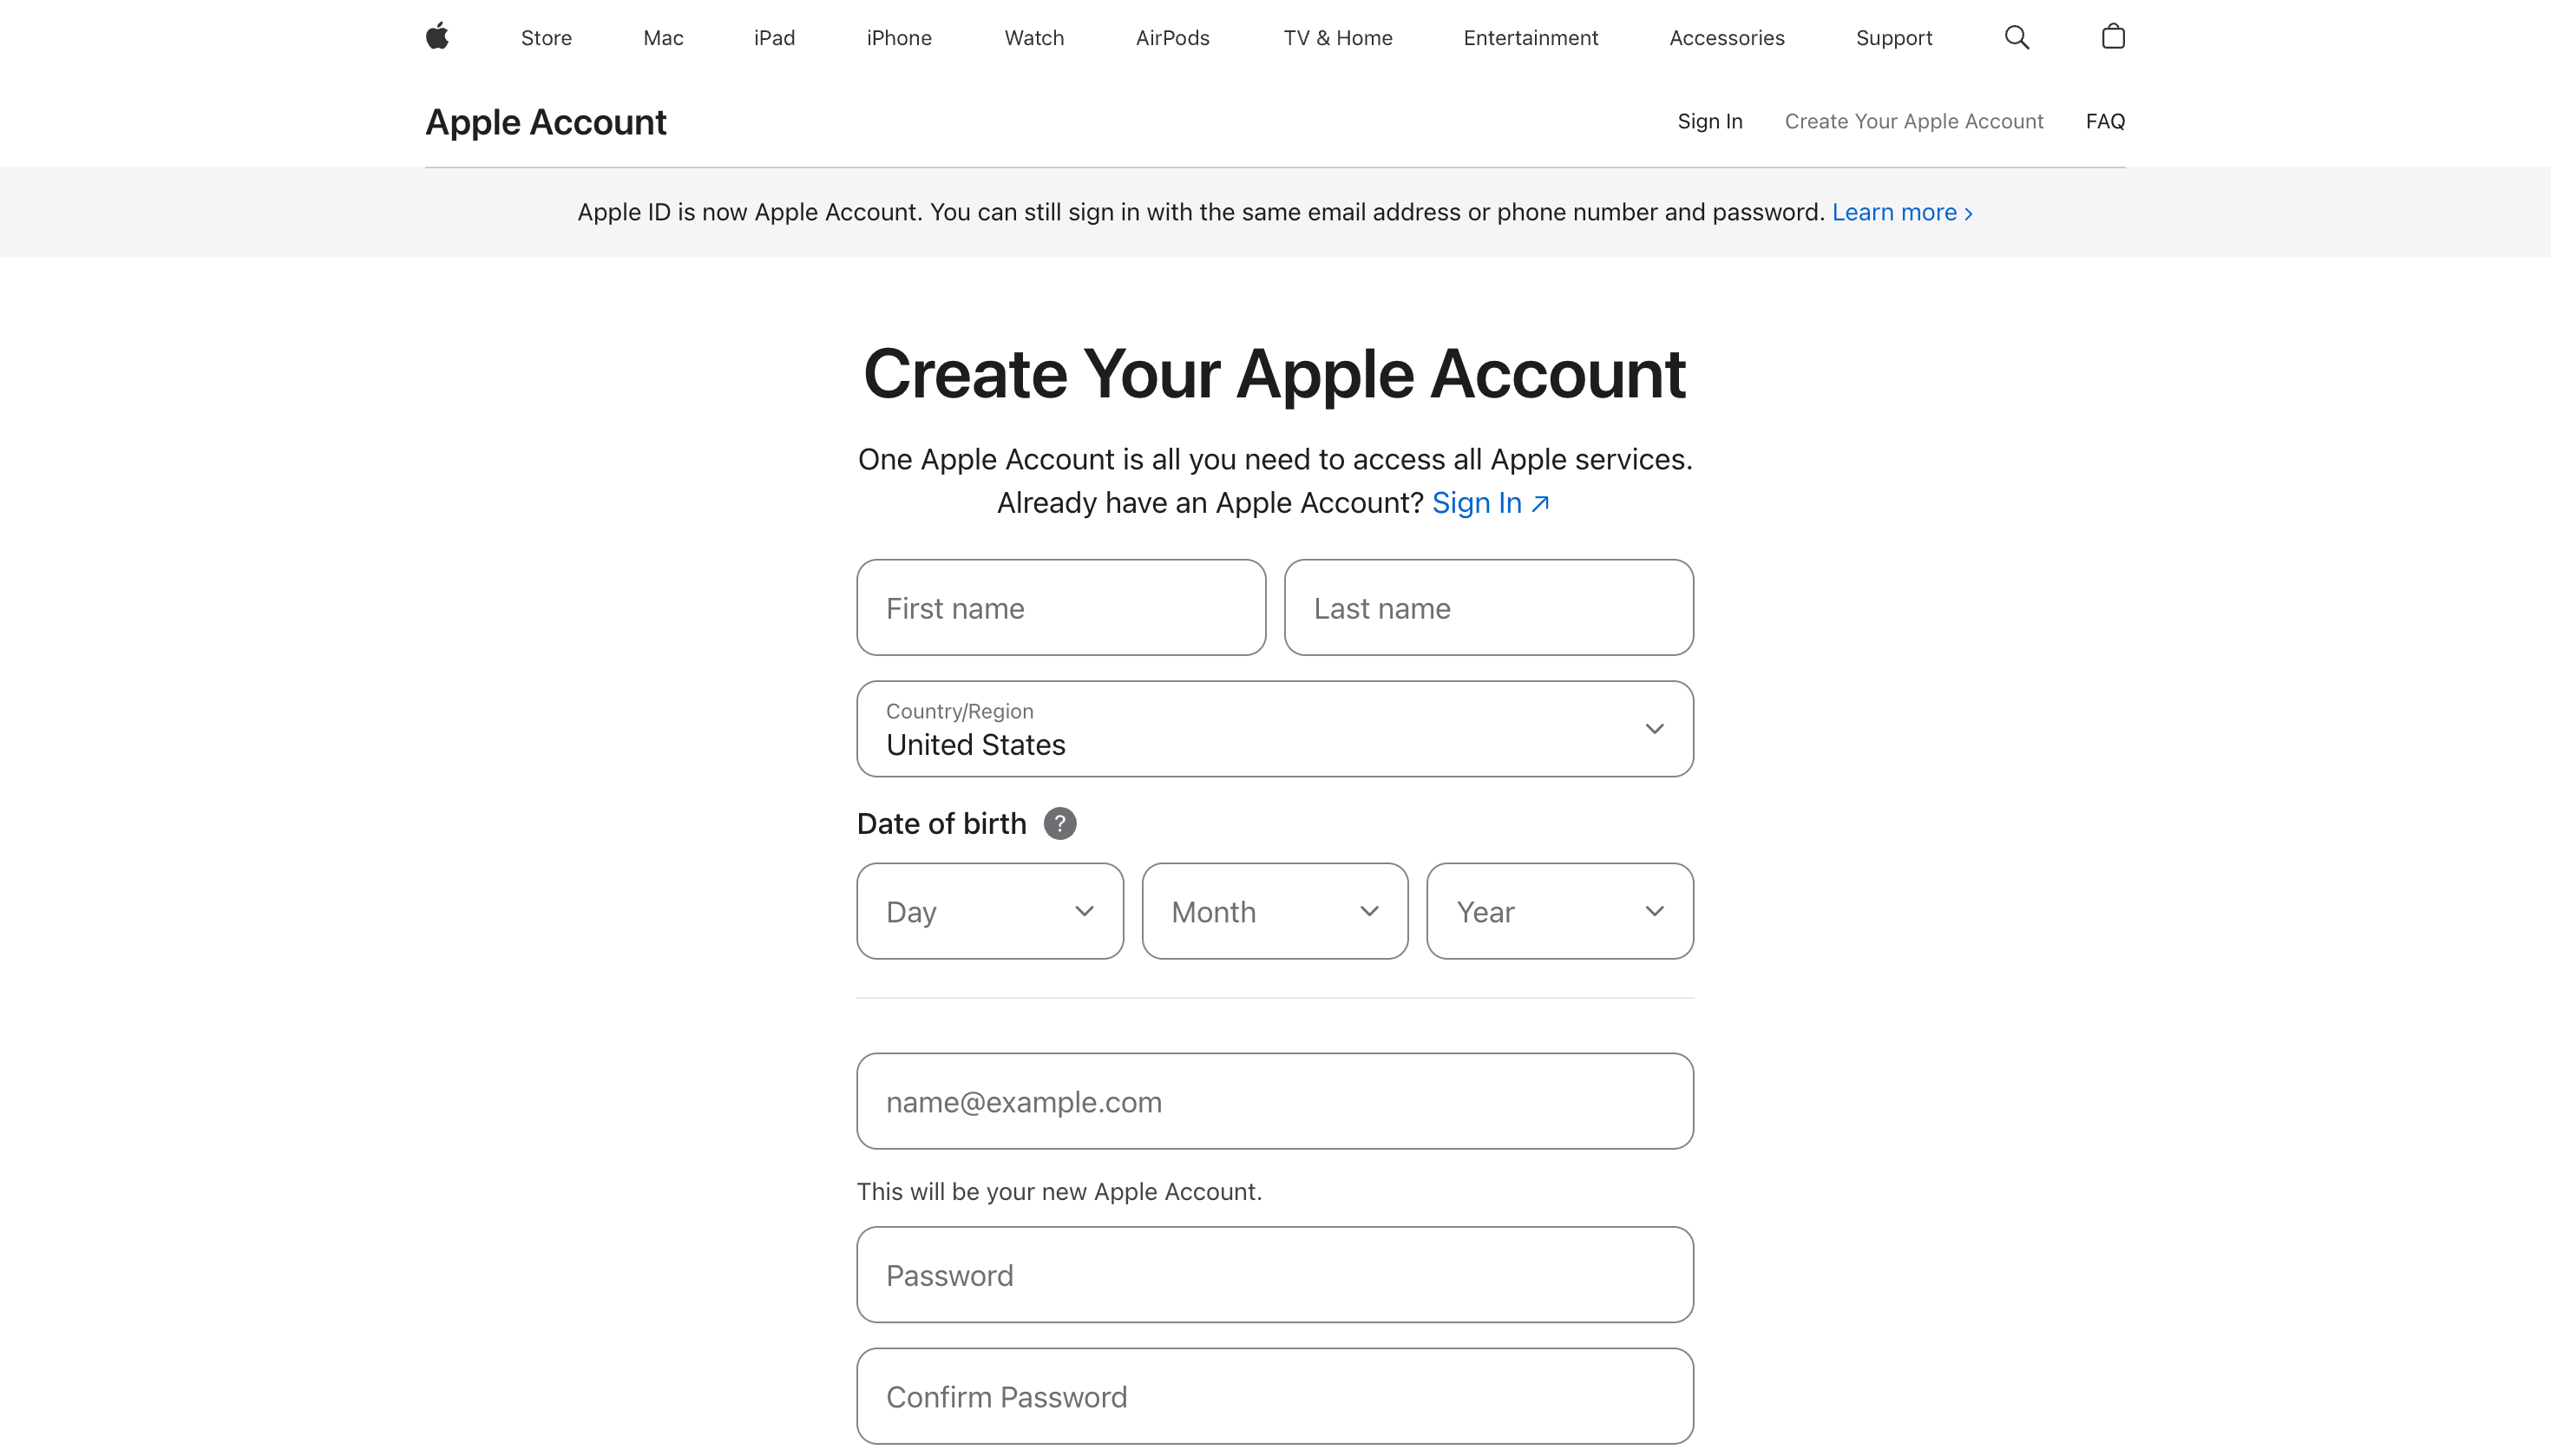Click the Store navigation menu icon
This screenshot has height=1456, width=2551.
pos(547,36)
